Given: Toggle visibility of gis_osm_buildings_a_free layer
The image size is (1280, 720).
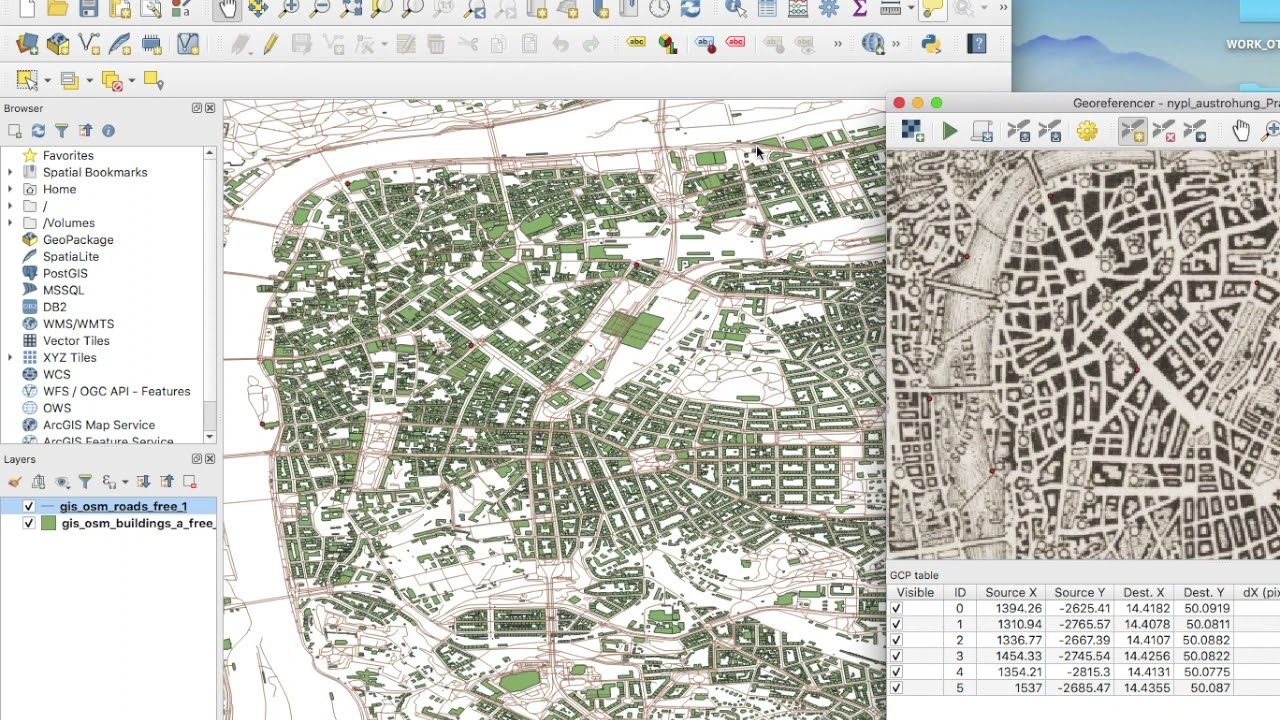Looking at the screenshot, I should (29, 523).
